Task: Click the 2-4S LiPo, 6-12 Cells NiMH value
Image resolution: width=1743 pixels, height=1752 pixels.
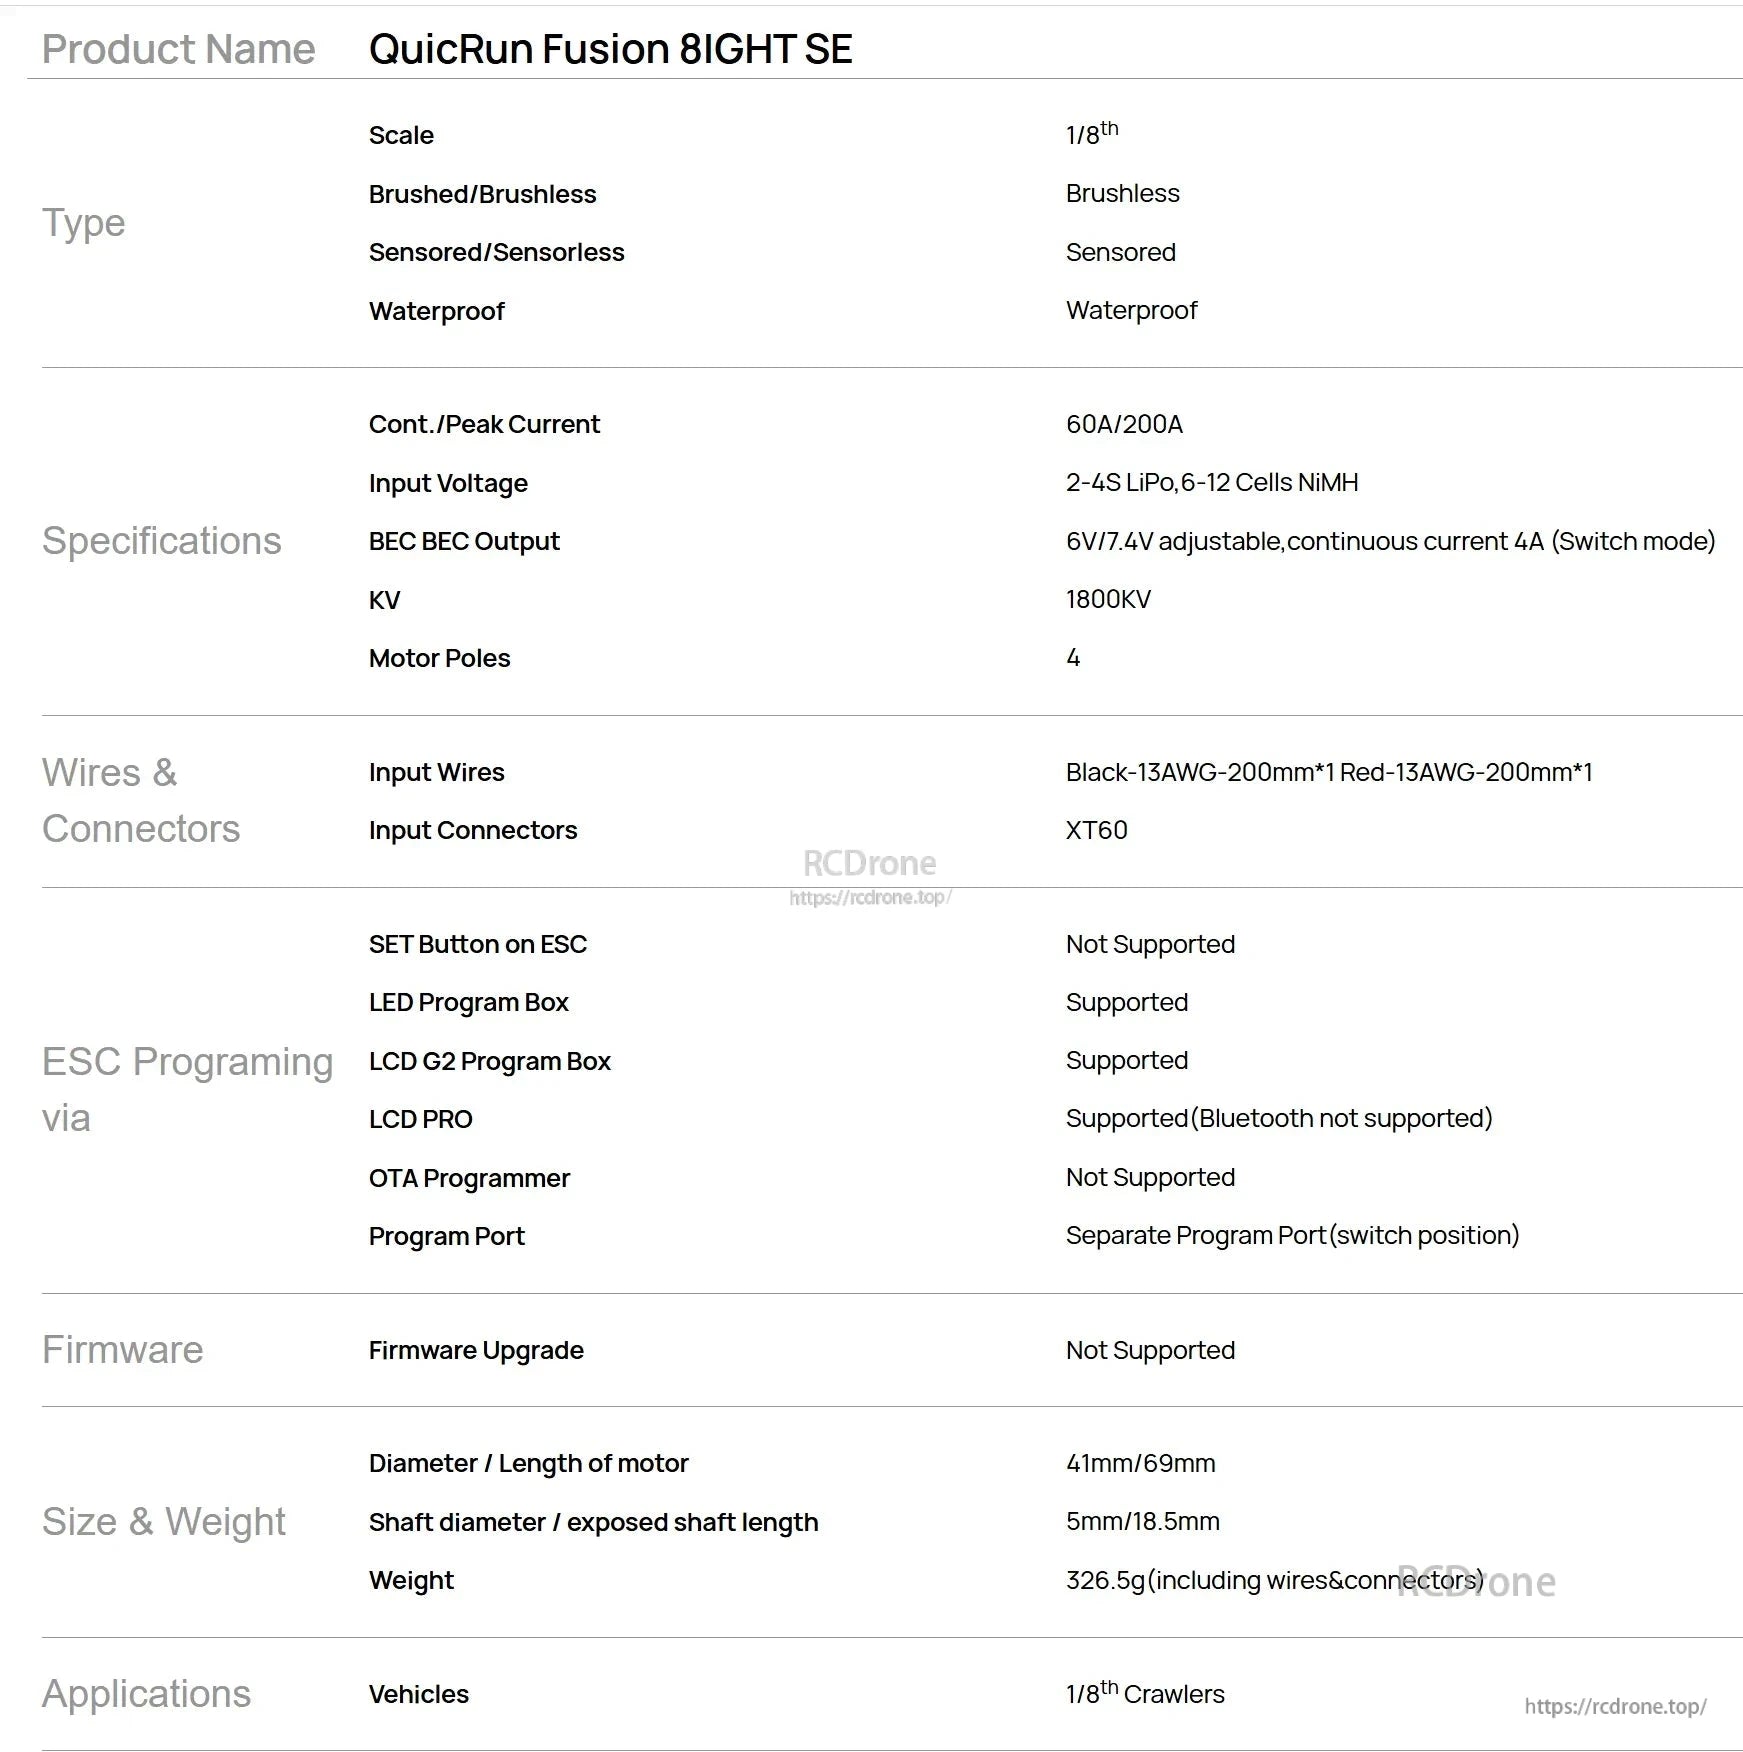Action: pyautogui.click(x=1212, y=482)
